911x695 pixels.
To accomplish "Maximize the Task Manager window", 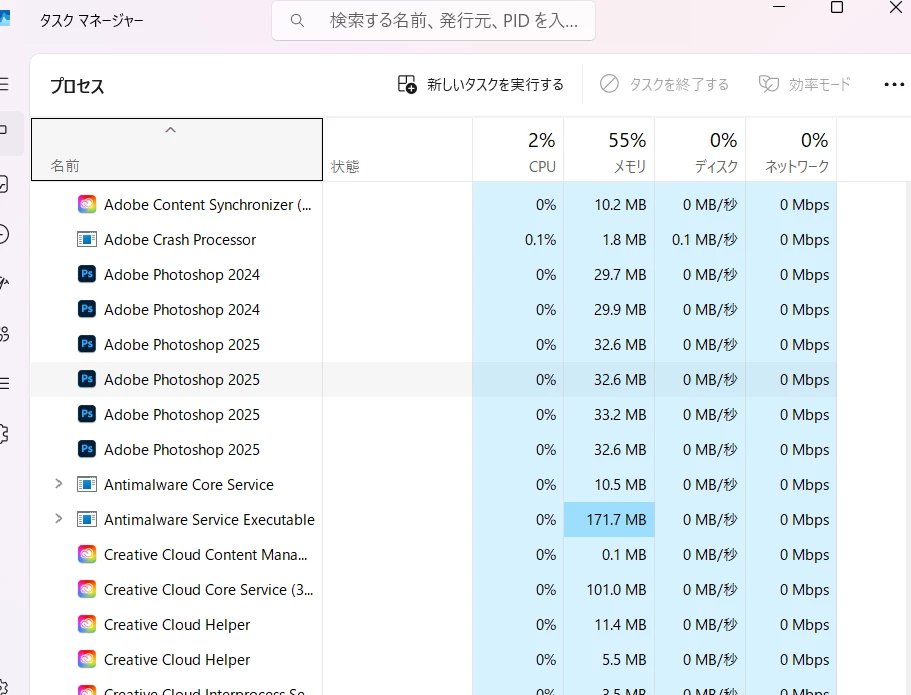I will tap(837, 7).
